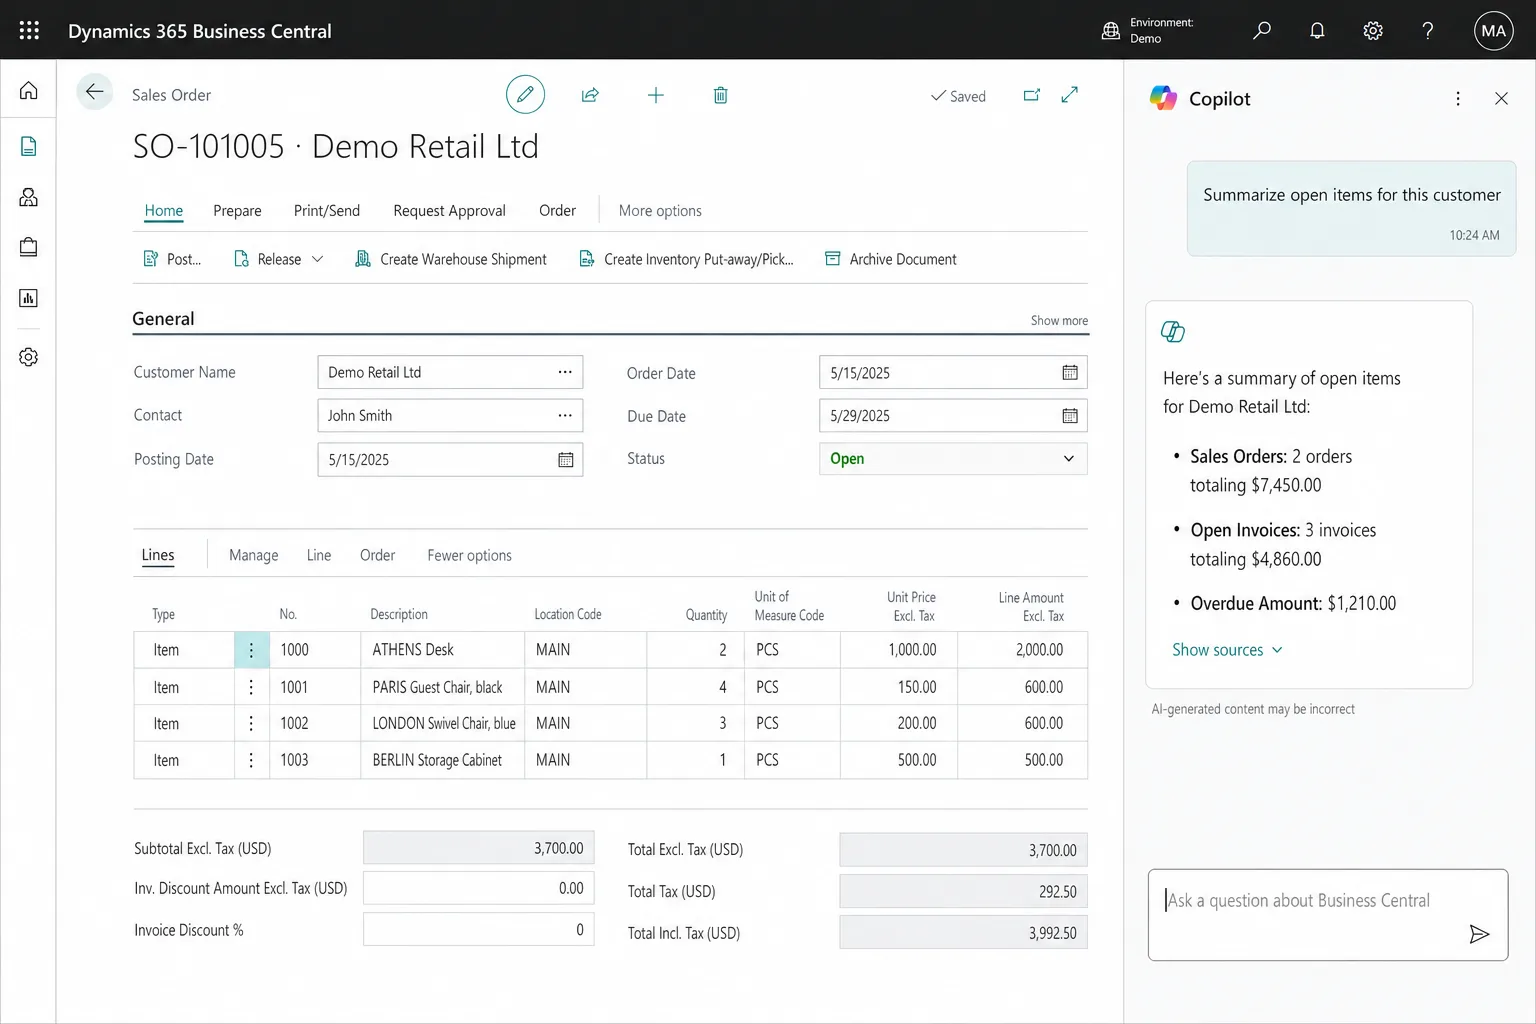Open row menu for LONDON Swivel Chair line
The height and width of the screenshot is (1024, 1536).
(x=251, y=723)
